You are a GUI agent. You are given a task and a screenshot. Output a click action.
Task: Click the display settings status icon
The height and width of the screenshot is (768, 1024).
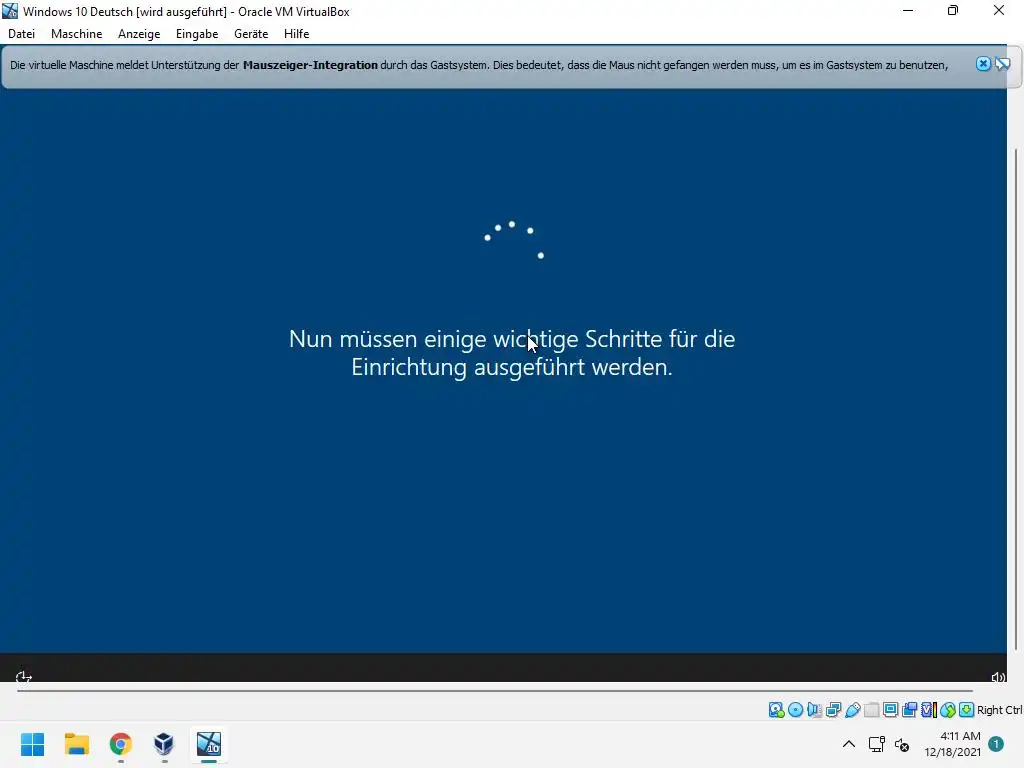pos(890,710)
